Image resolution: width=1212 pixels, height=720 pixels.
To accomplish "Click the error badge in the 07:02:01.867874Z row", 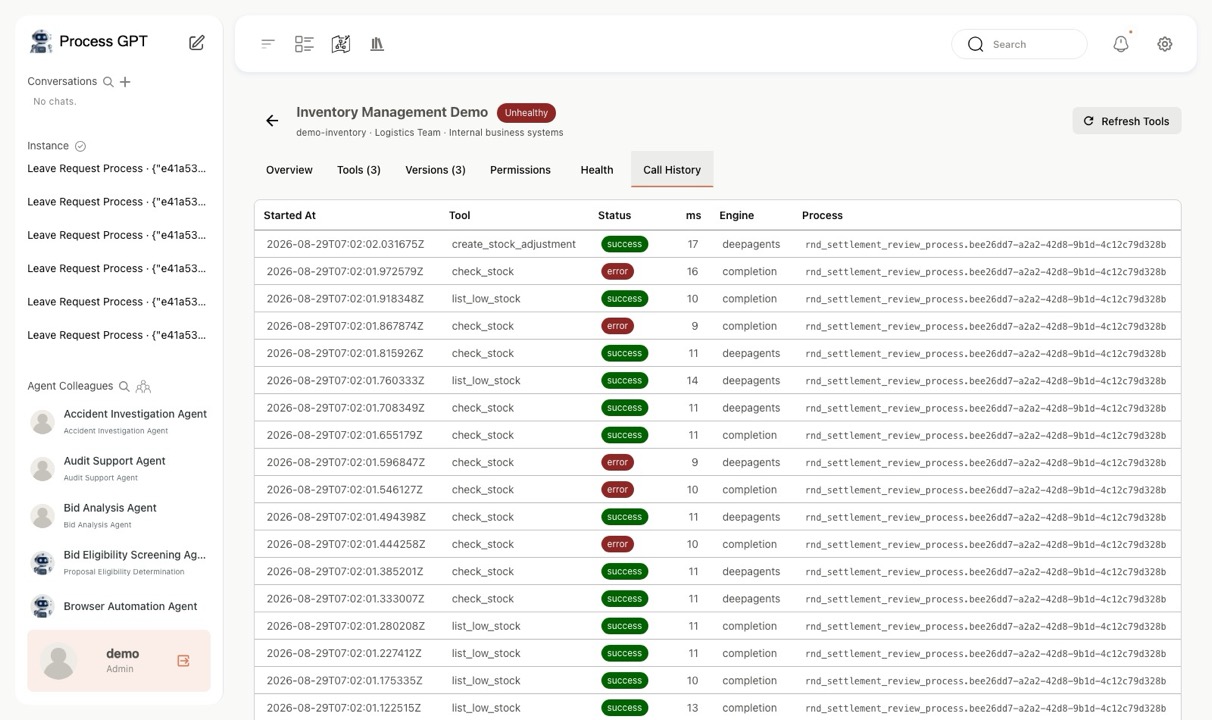I will 618,326.
